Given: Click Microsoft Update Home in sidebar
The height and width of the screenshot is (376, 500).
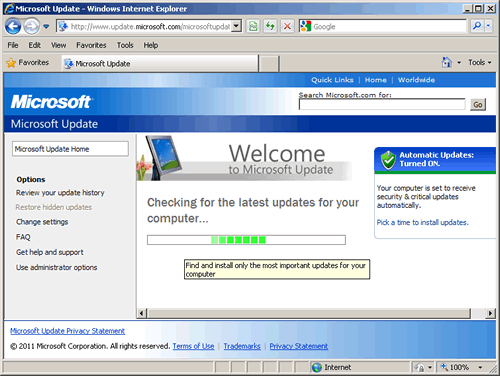Looking at the screenshot, I should pyautogui.click(x=70, y=149).
